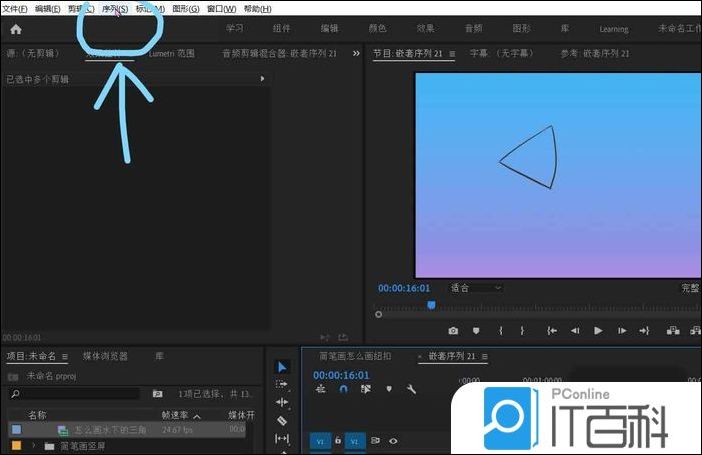Toggle V1 track output eye

[x=393, y=440]
